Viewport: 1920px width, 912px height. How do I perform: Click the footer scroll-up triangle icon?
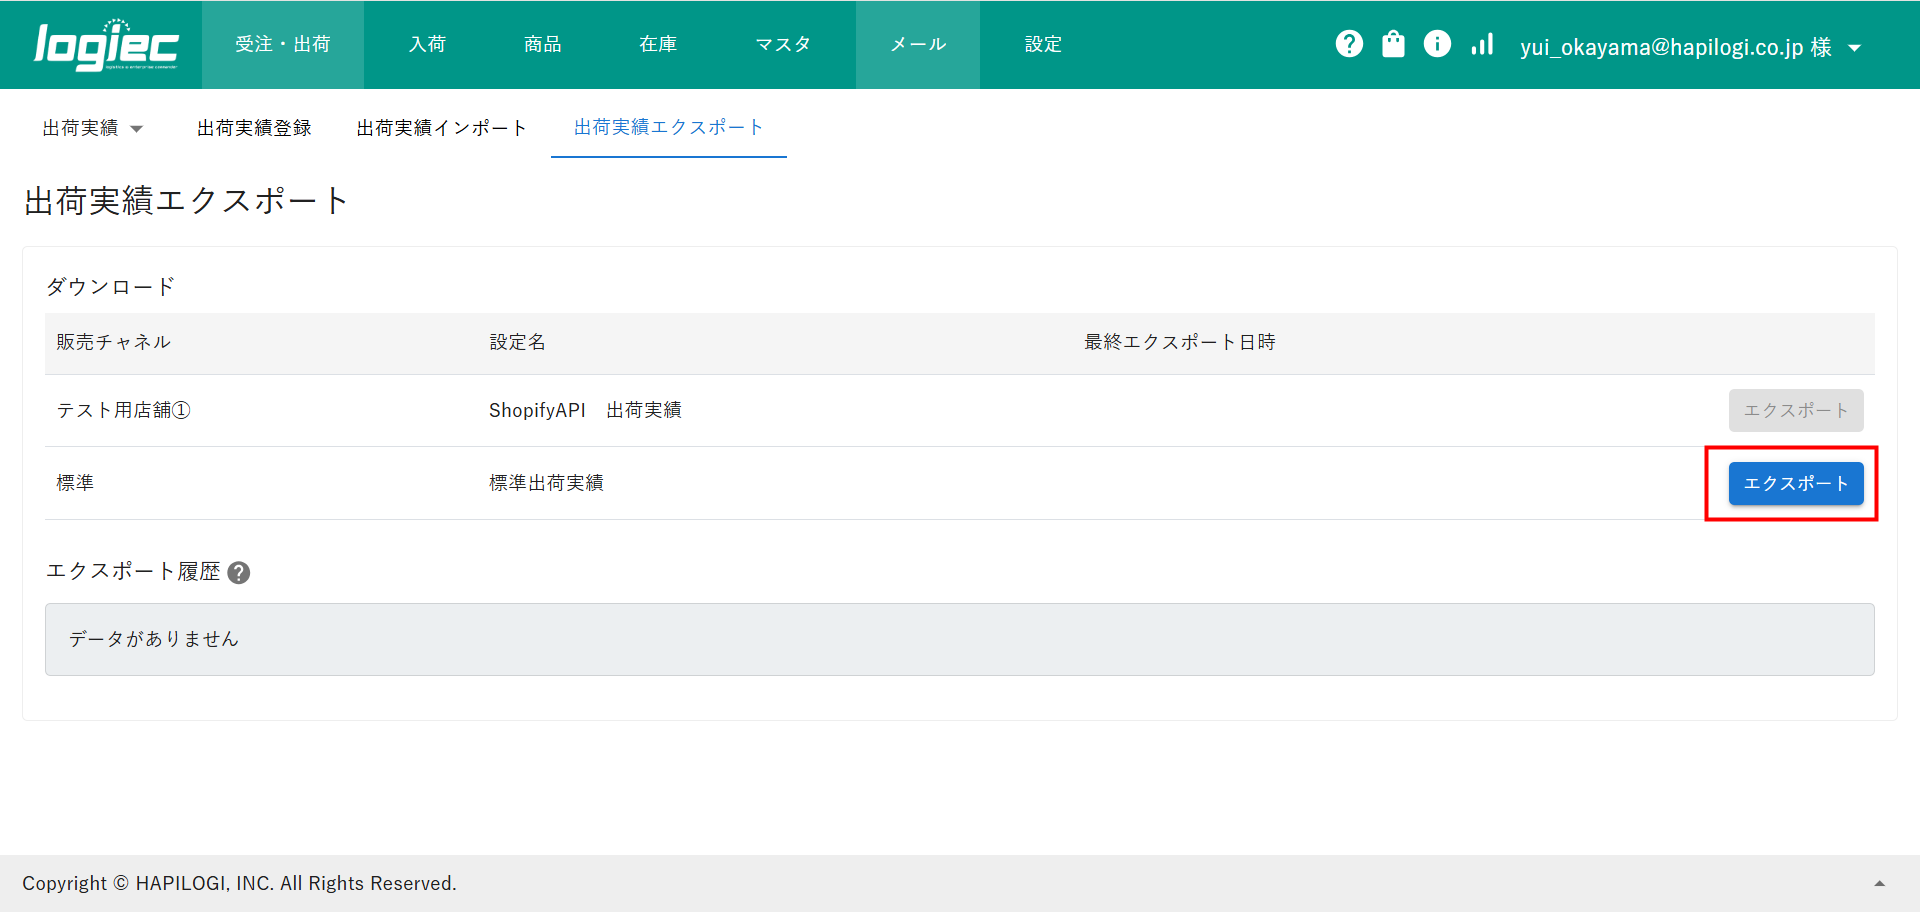click(1879, 883)
